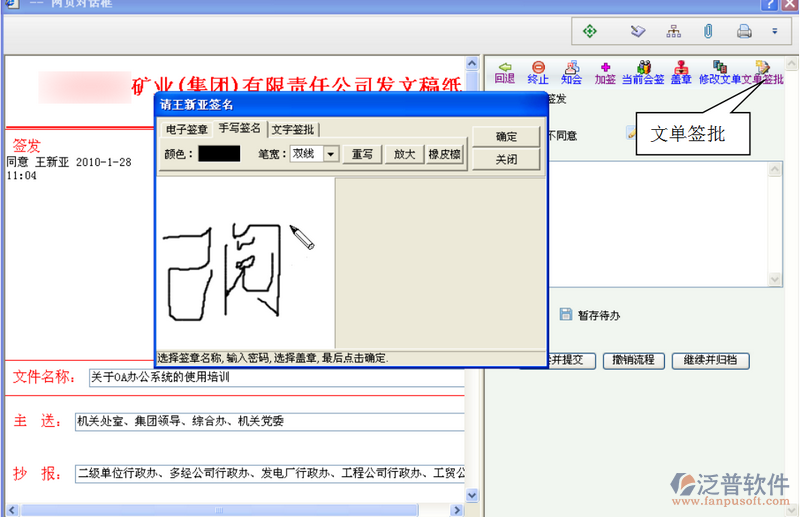Click the paperclip attachment icon
Viewport: 800px width, 517px height.
(x=708, y=31)
